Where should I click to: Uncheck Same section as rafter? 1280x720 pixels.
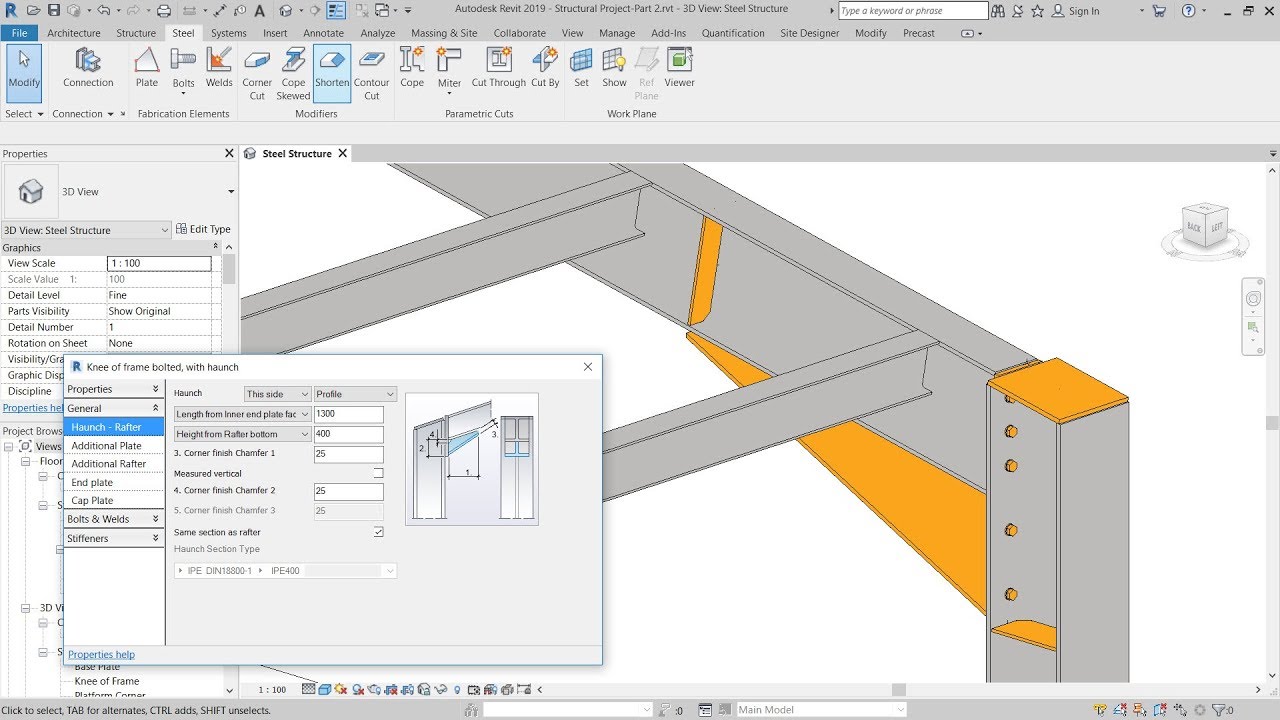pos(378,531)
